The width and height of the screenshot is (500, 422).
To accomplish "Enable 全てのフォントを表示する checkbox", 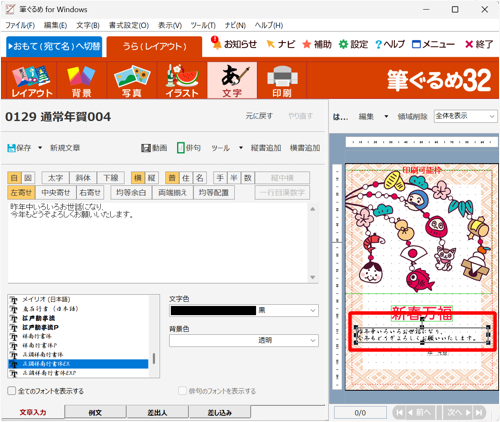I will coord(12,391).
